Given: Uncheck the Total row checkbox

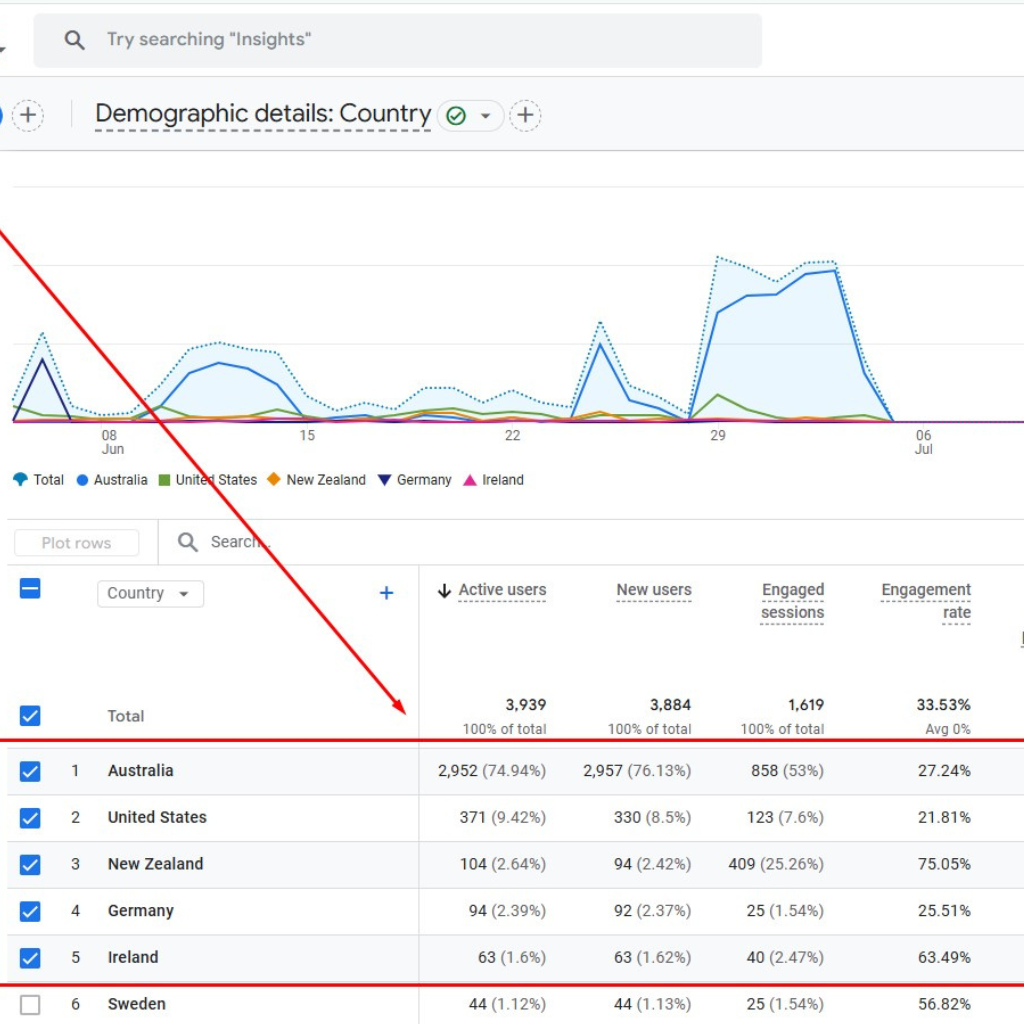Looking at the screenshot, I should (29, 715).
